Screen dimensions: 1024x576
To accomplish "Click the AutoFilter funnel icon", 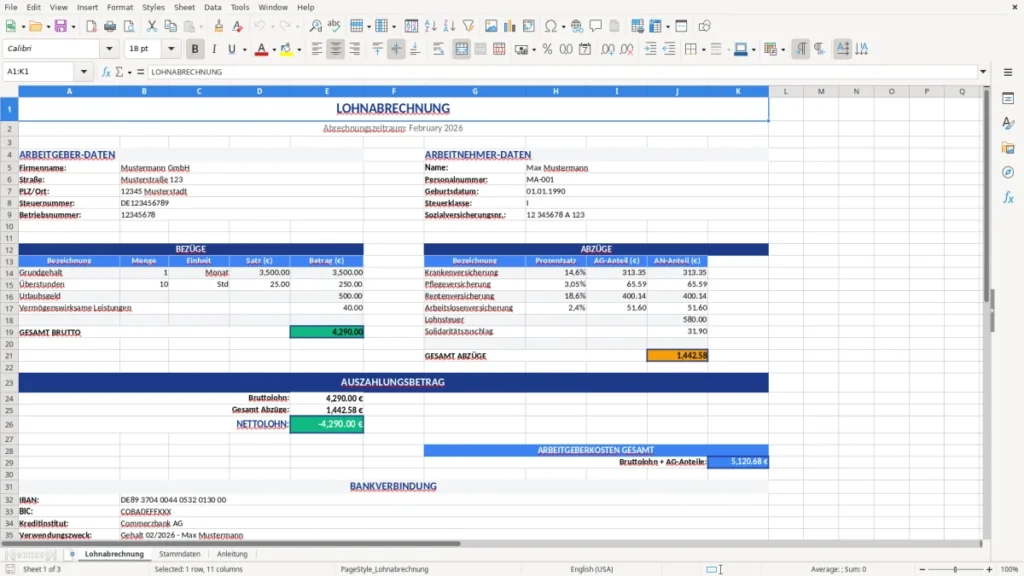I will [x=468, y=26].
